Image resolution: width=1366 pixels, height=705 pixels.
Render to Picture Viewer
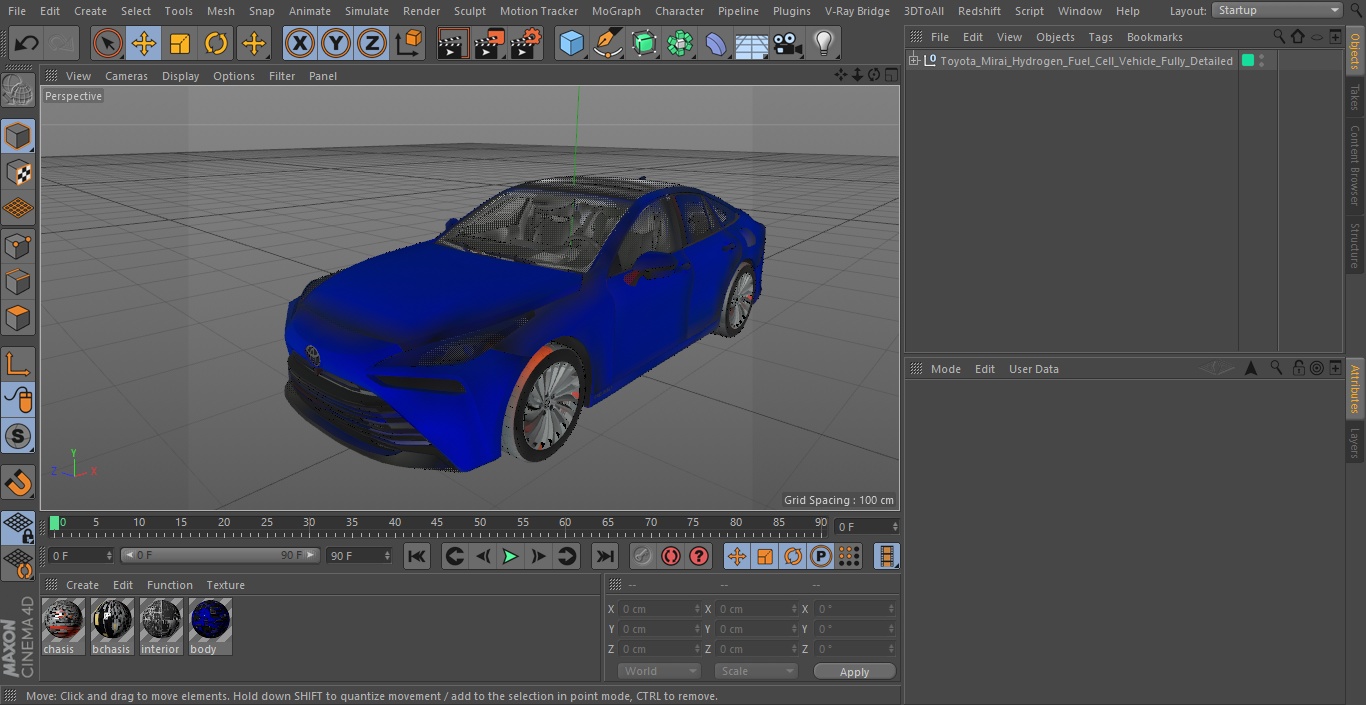click(490, 43)
